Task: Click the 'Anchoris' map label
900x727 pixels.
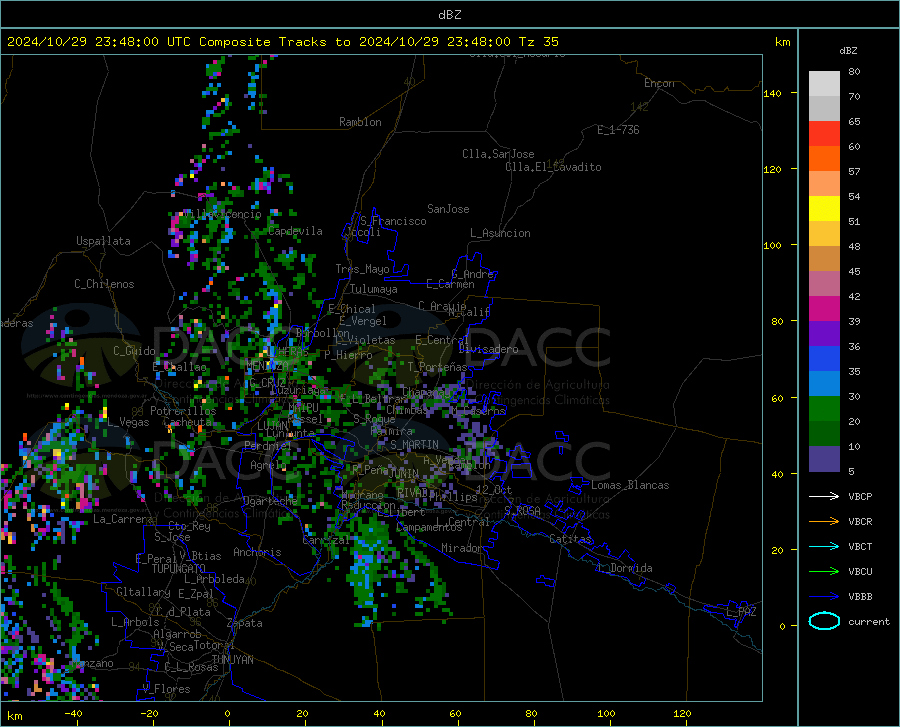Action: 257,553
